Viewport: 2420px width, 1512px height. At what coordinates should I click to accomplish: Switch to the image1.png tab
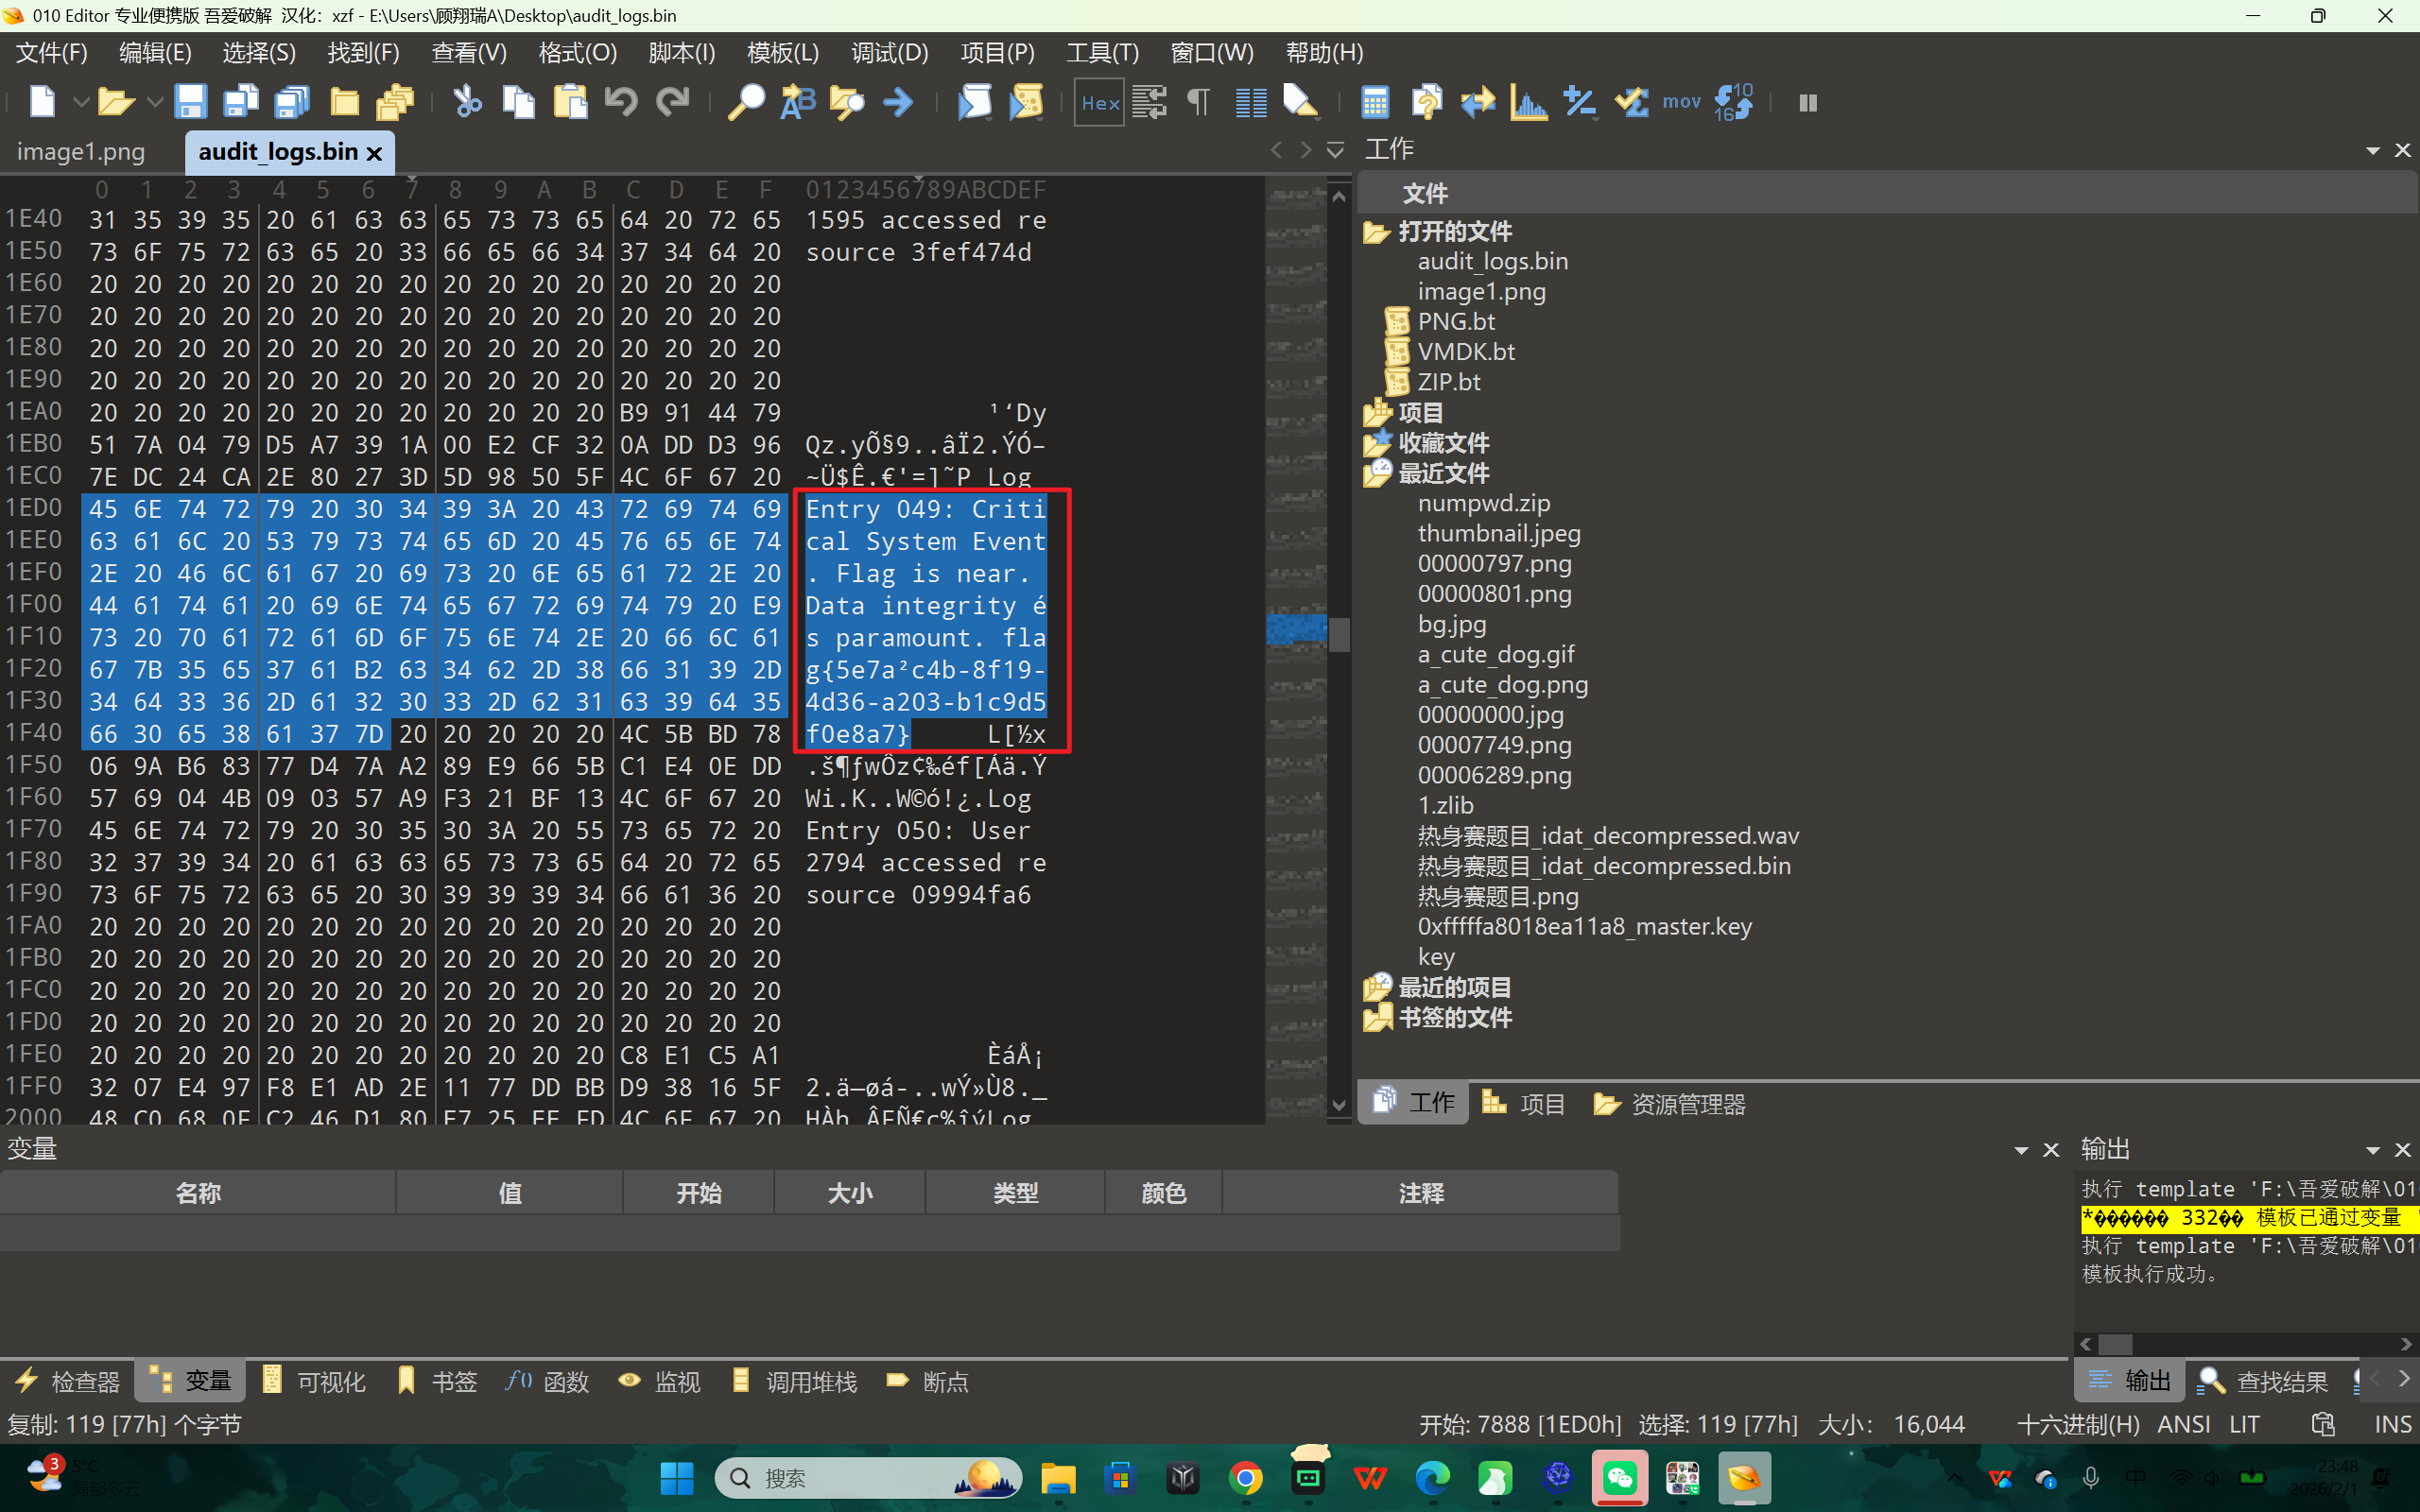[x=81, y=152]
